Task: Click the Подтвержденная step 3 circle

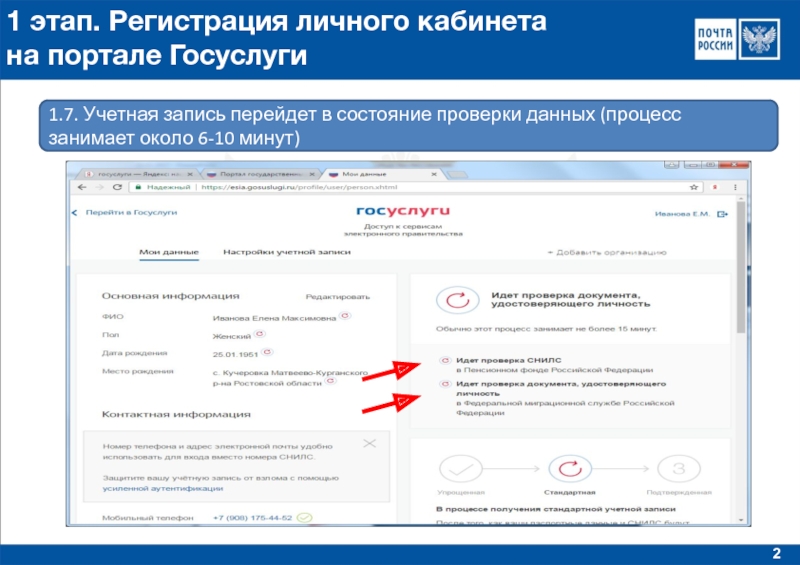Action: [679, 469]
